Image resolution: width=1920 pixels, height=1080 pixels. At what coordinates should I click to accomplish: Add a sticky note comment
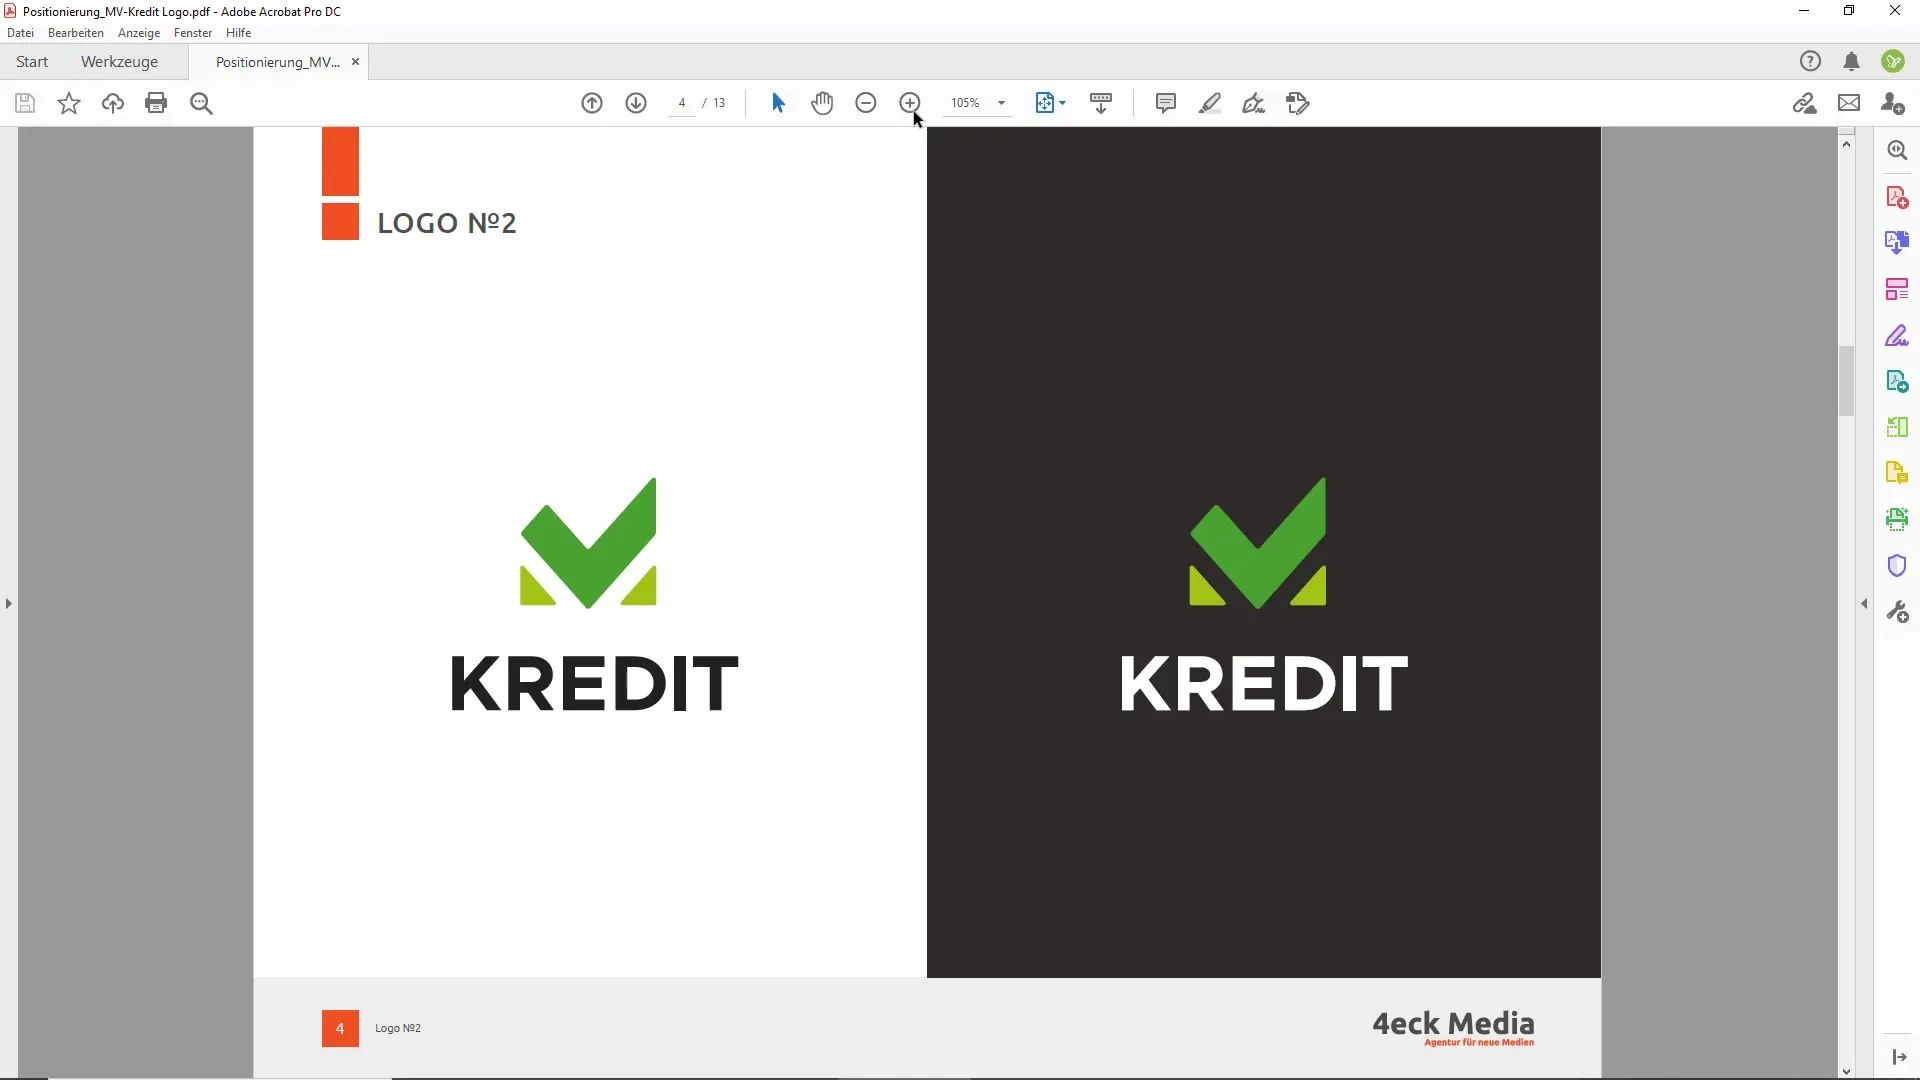point(1166,103)
